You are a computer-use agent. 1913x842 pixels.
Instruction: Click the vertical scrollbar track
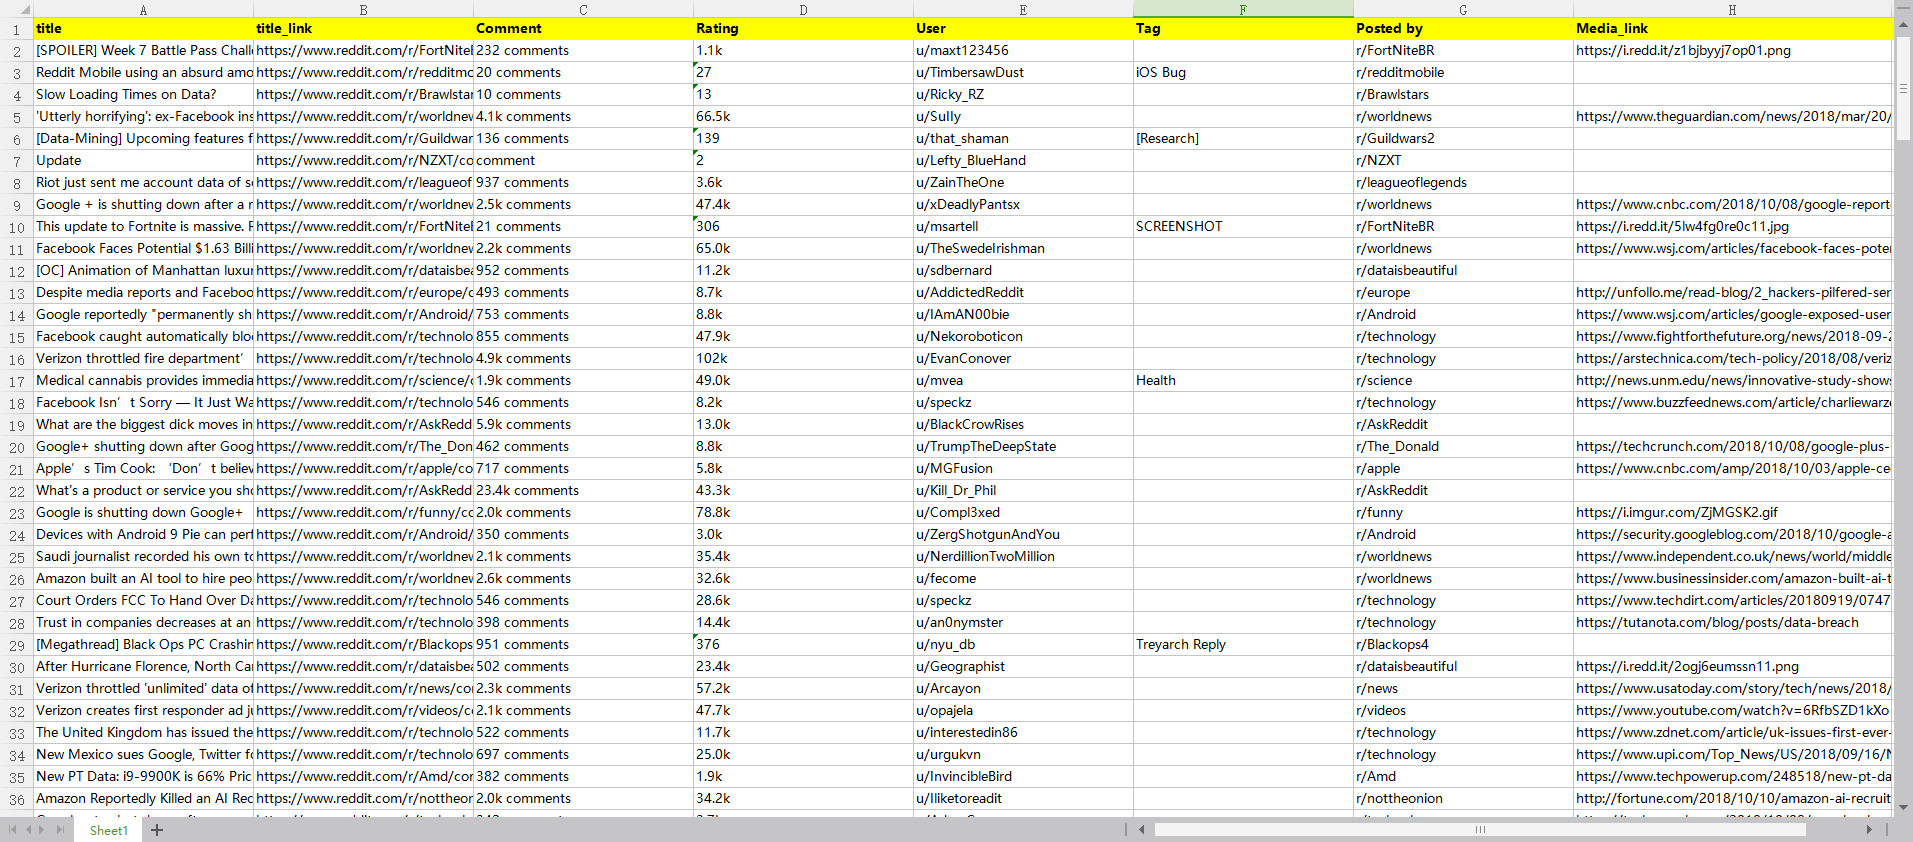click(x=1903, y=420)
